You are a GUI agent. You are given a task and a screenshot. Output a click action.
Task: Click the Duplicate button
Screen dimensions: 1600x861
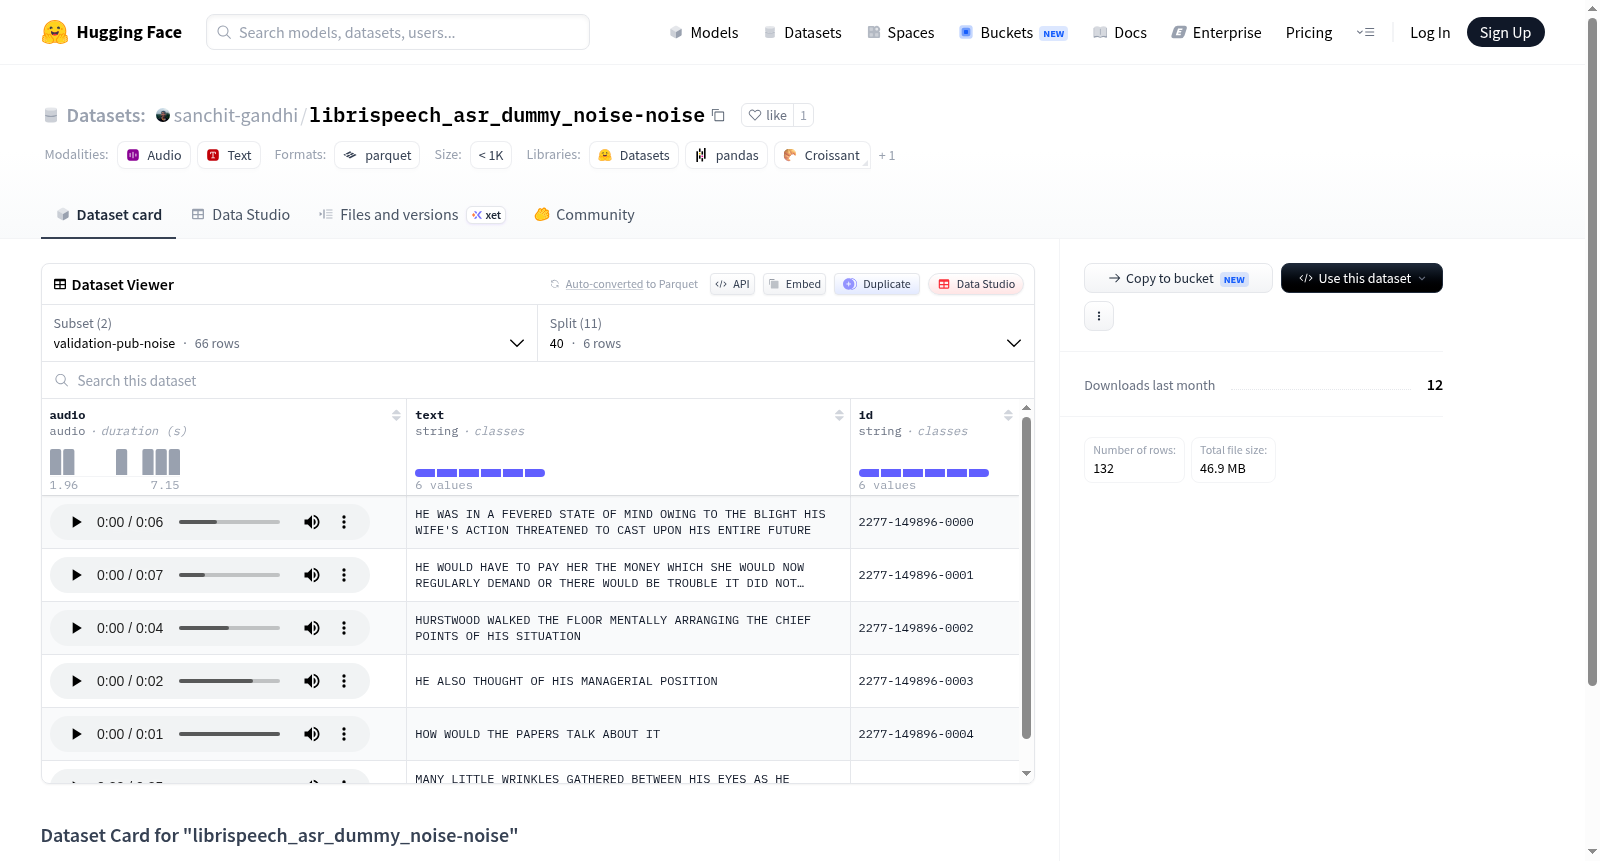[x=877, y=284]
